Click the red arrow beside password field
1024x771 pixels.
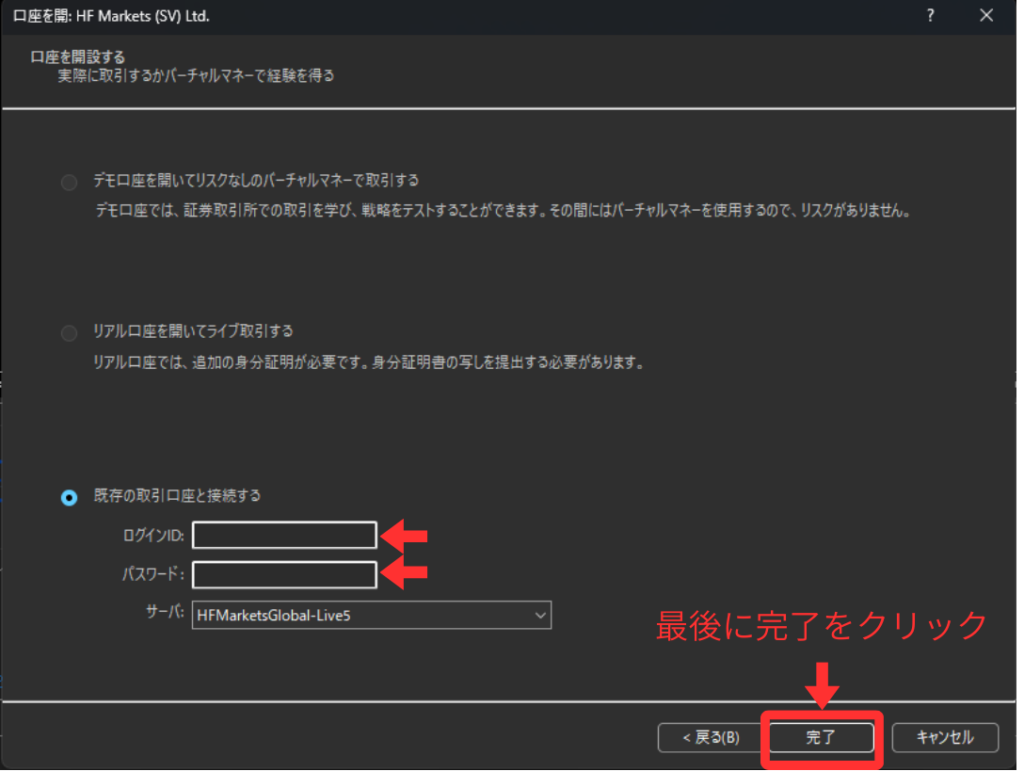[x=407, y=573]
